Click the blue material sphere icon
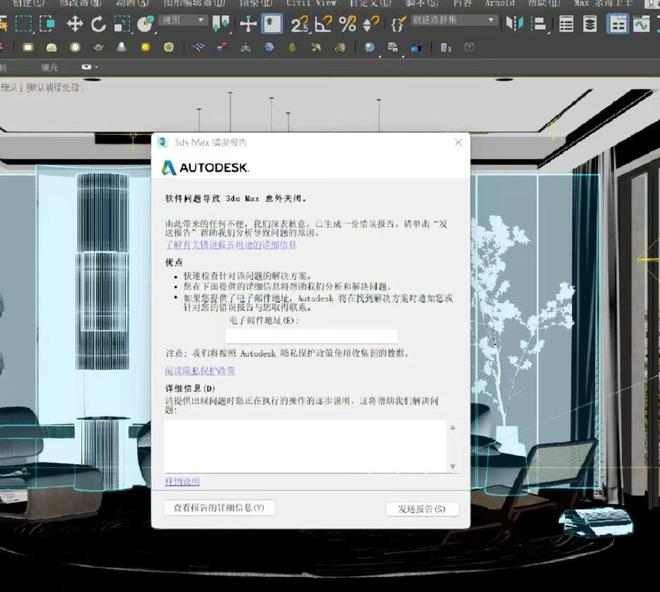Screen dimensions: 660x592 [x=370, y=47]
